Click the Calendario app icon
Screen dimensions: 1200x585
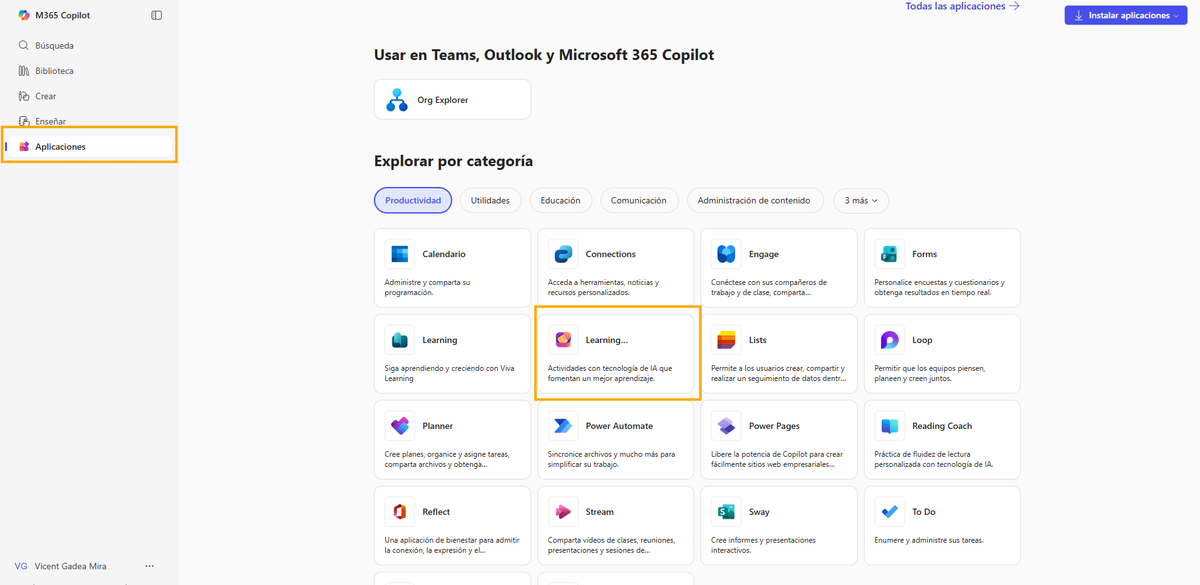coord(399,254)
